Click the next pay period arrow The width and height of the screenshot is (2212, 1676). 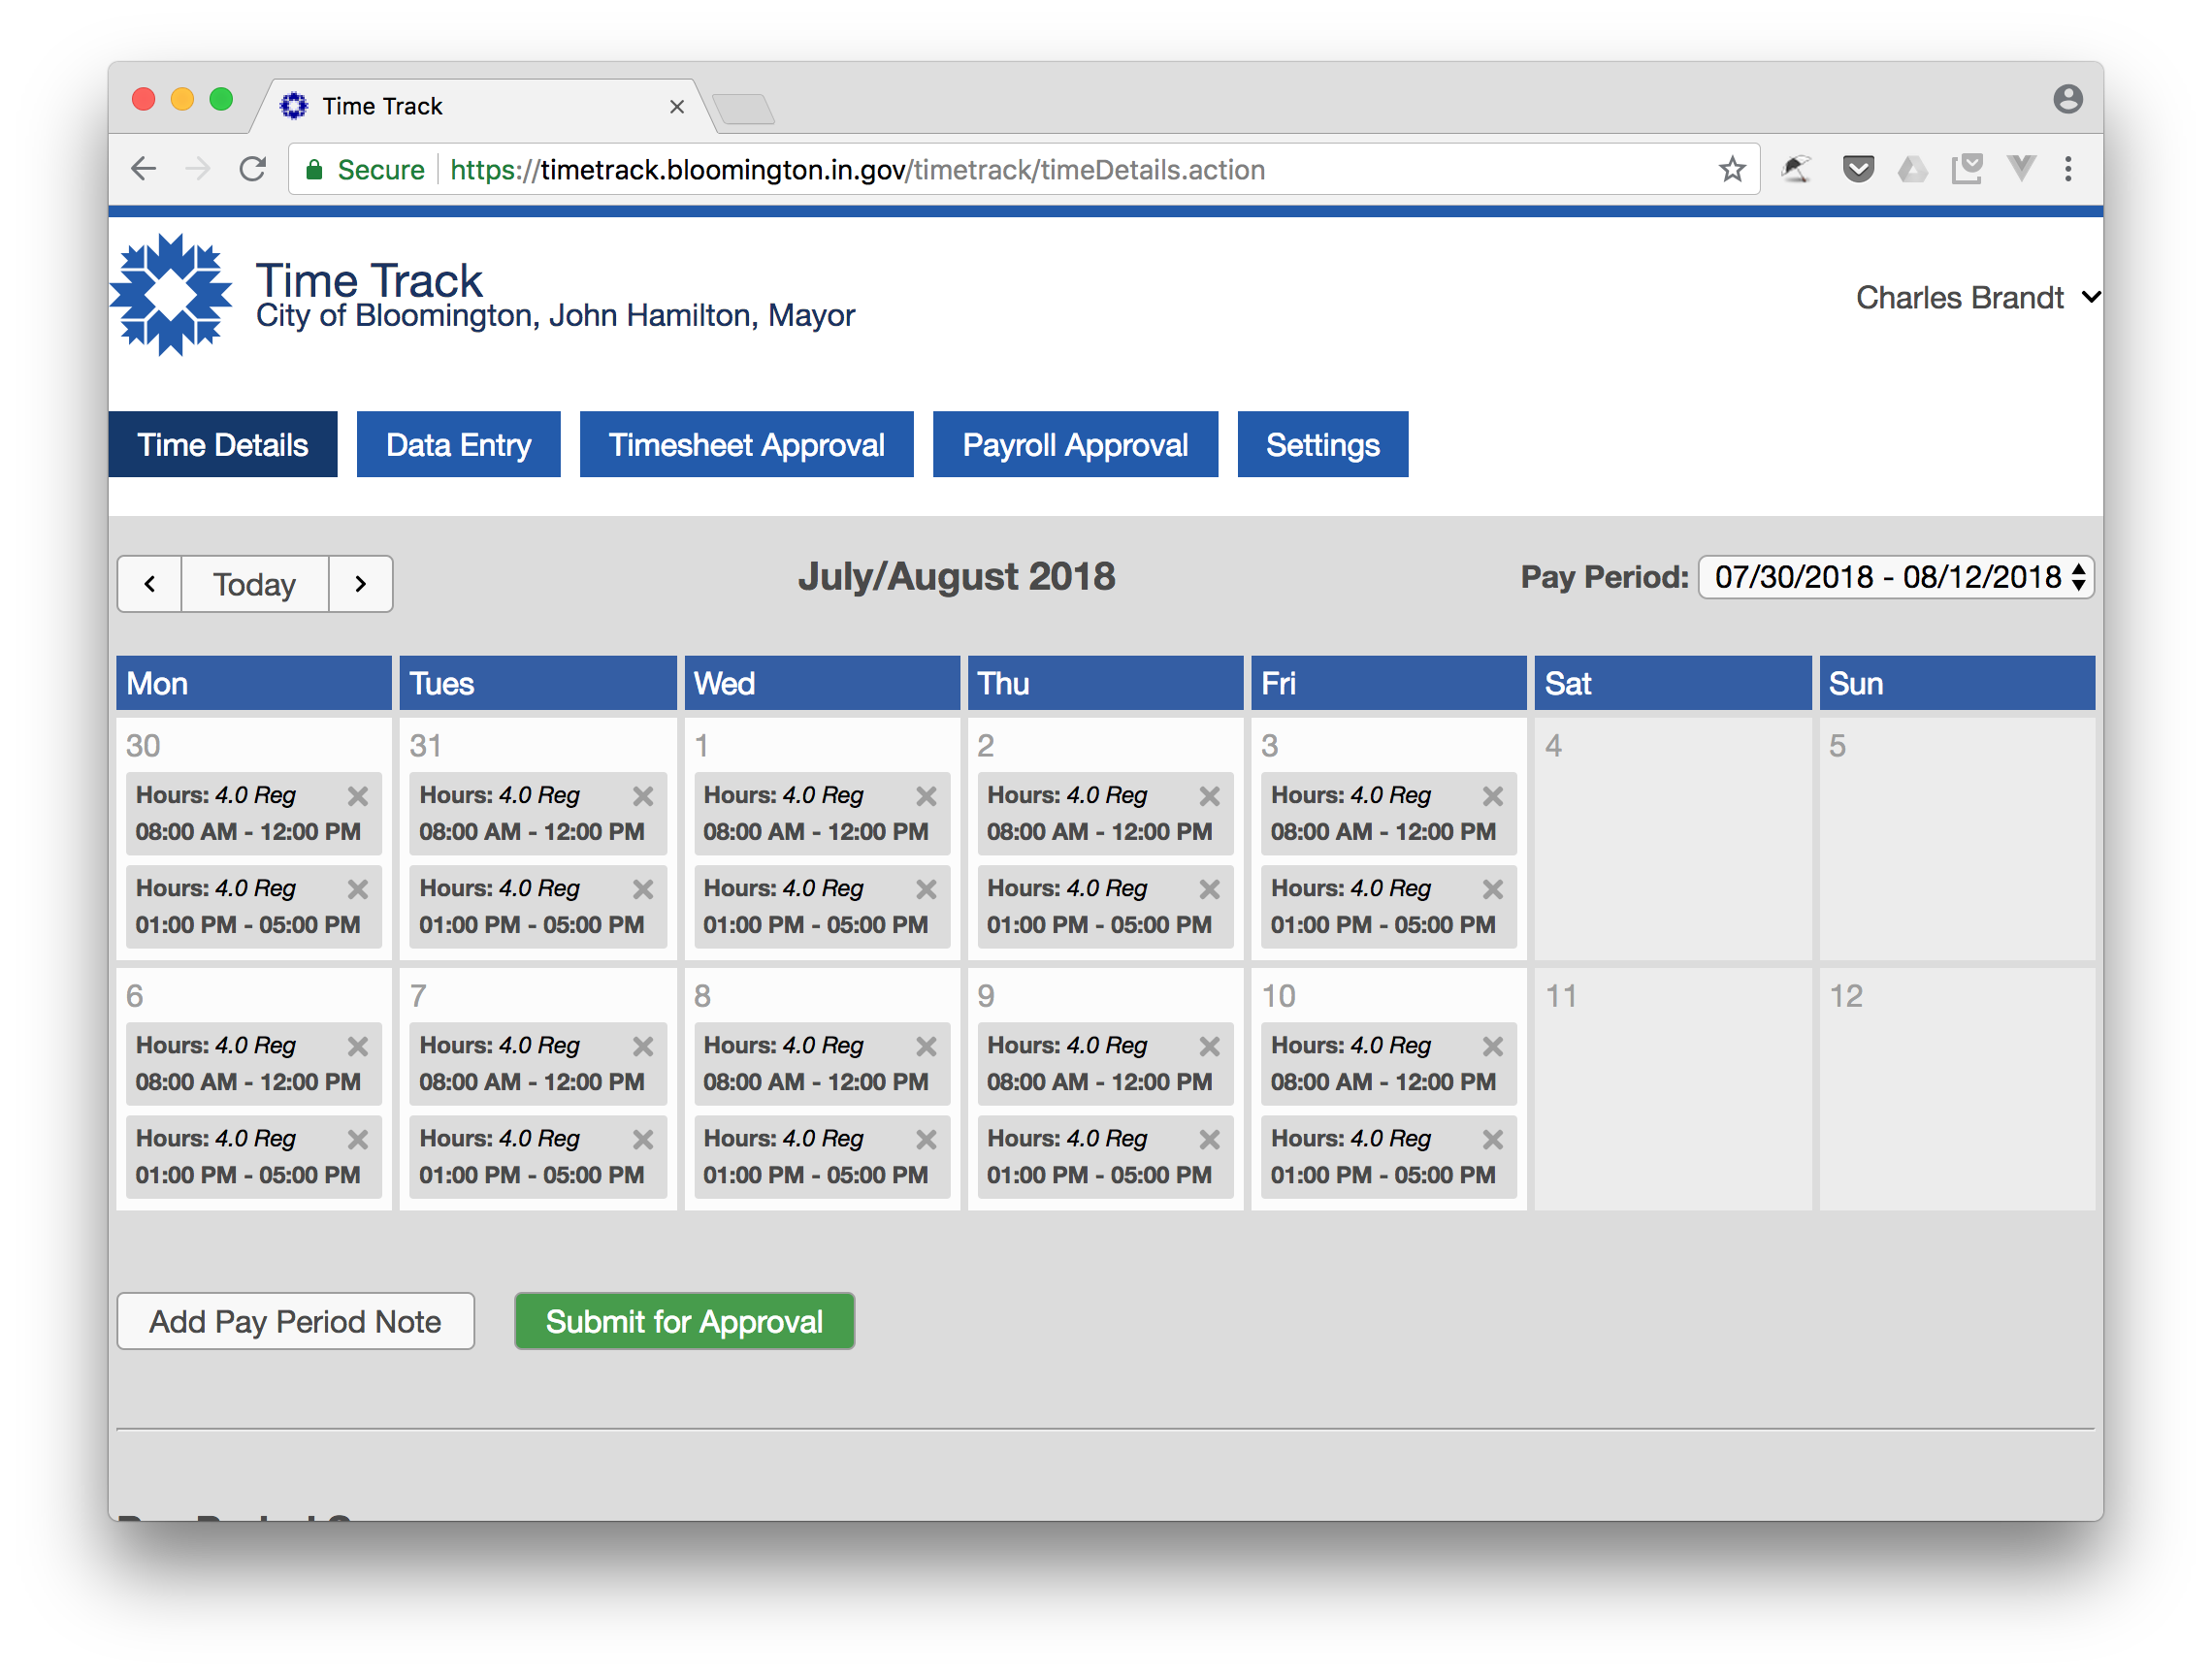click(360, 583)
